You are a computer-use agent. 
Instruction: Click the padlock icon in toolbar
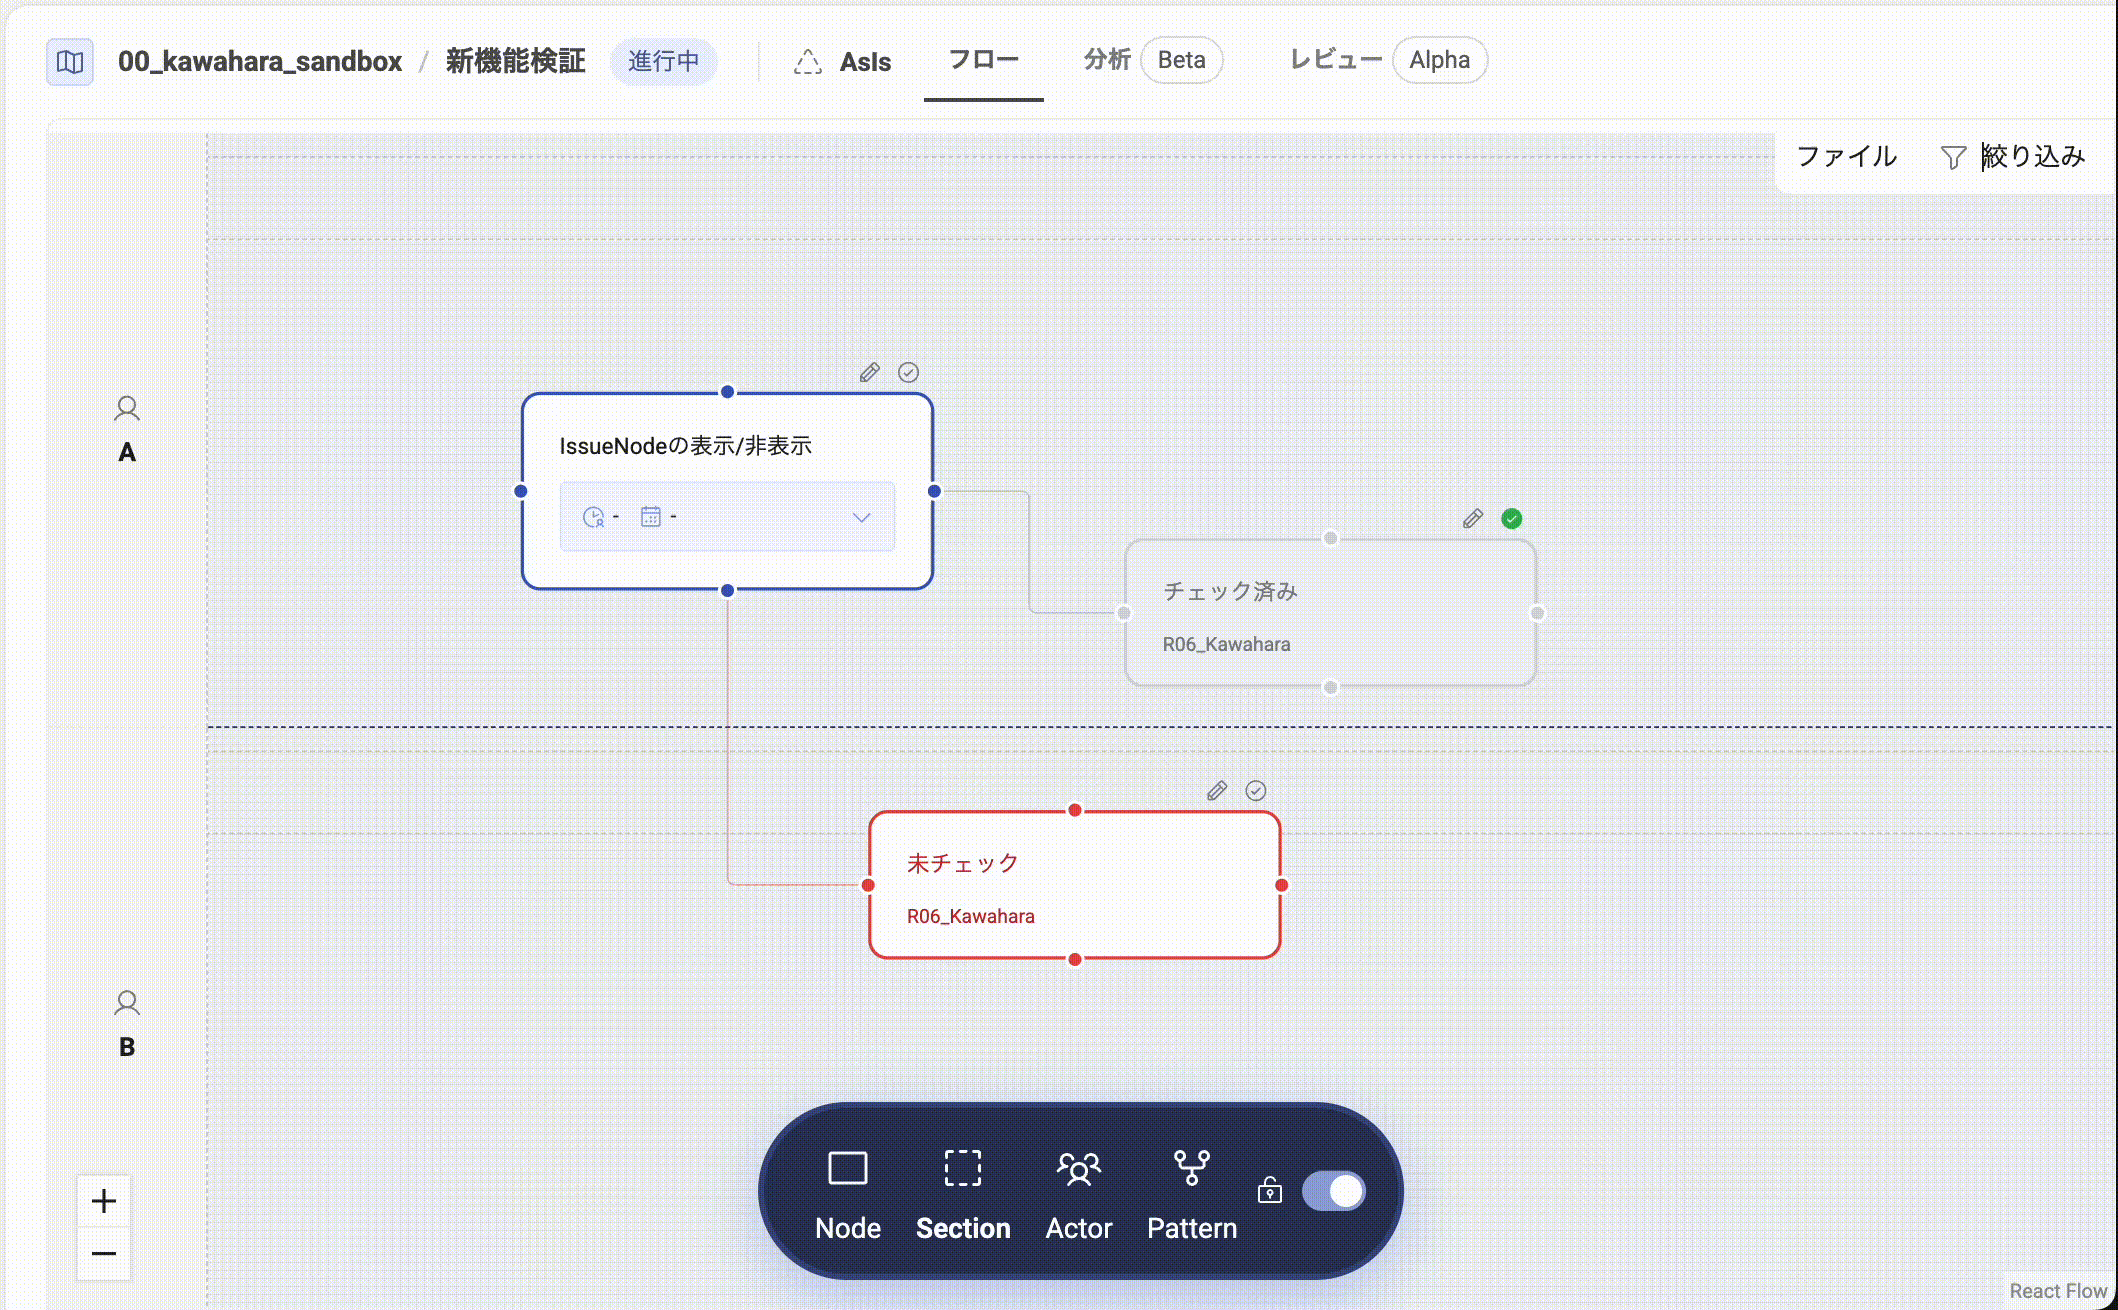[1270, 1190]
